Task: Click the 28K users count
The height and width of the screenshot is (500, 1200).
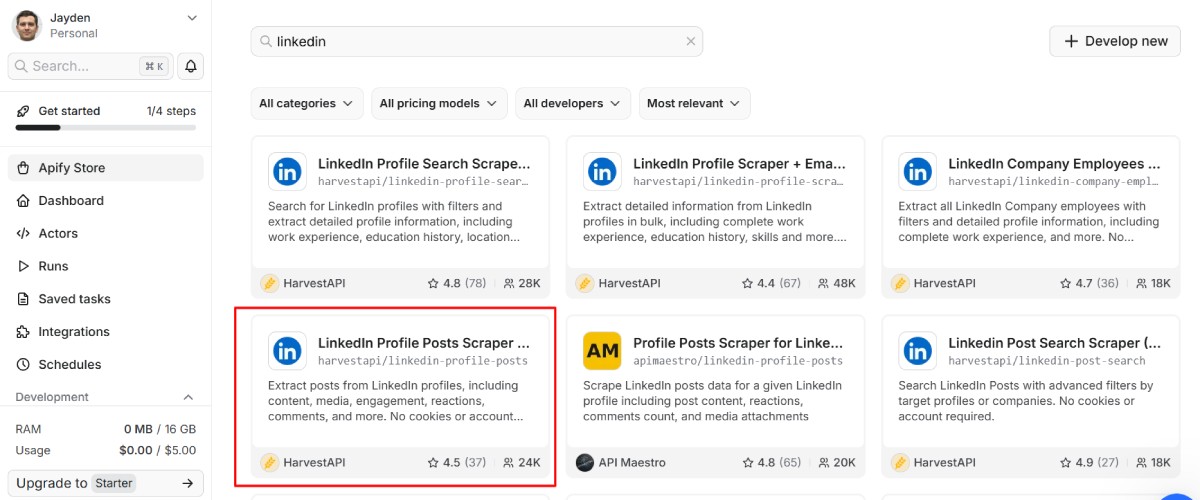Action: (521, 283)
